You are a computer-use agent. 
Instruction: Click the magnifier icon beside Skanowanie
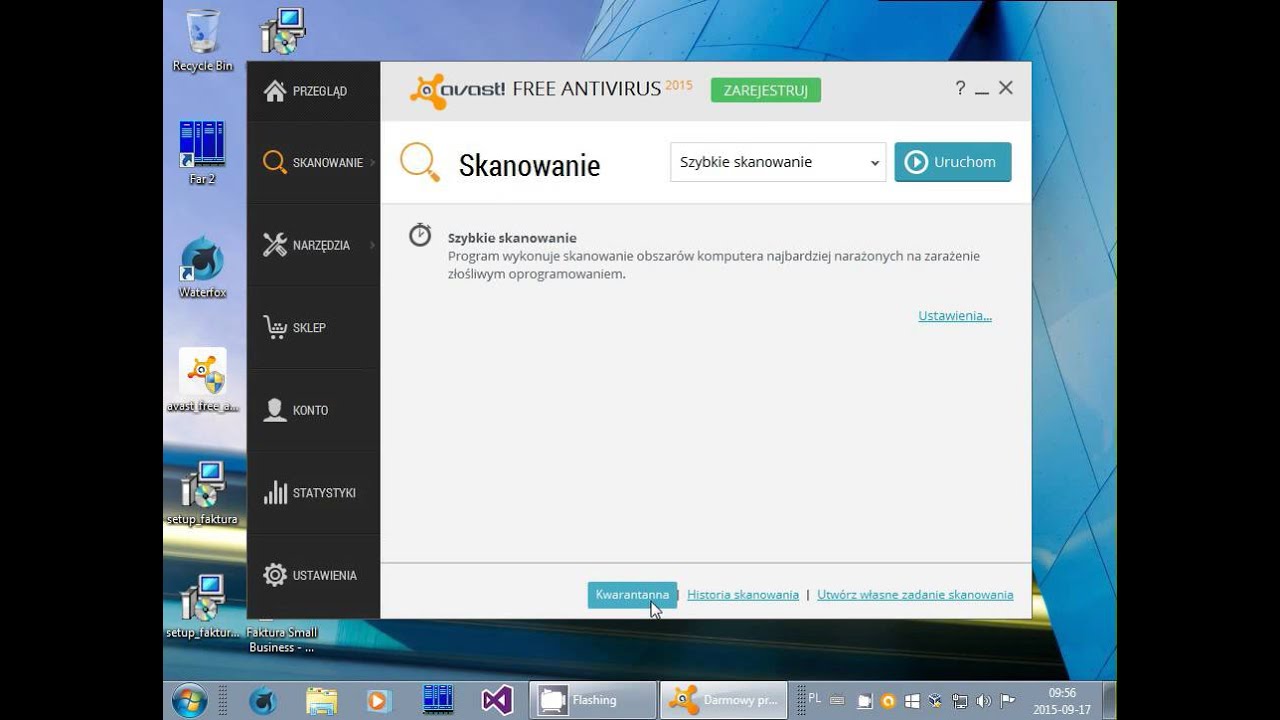click(x=275, y=163)
